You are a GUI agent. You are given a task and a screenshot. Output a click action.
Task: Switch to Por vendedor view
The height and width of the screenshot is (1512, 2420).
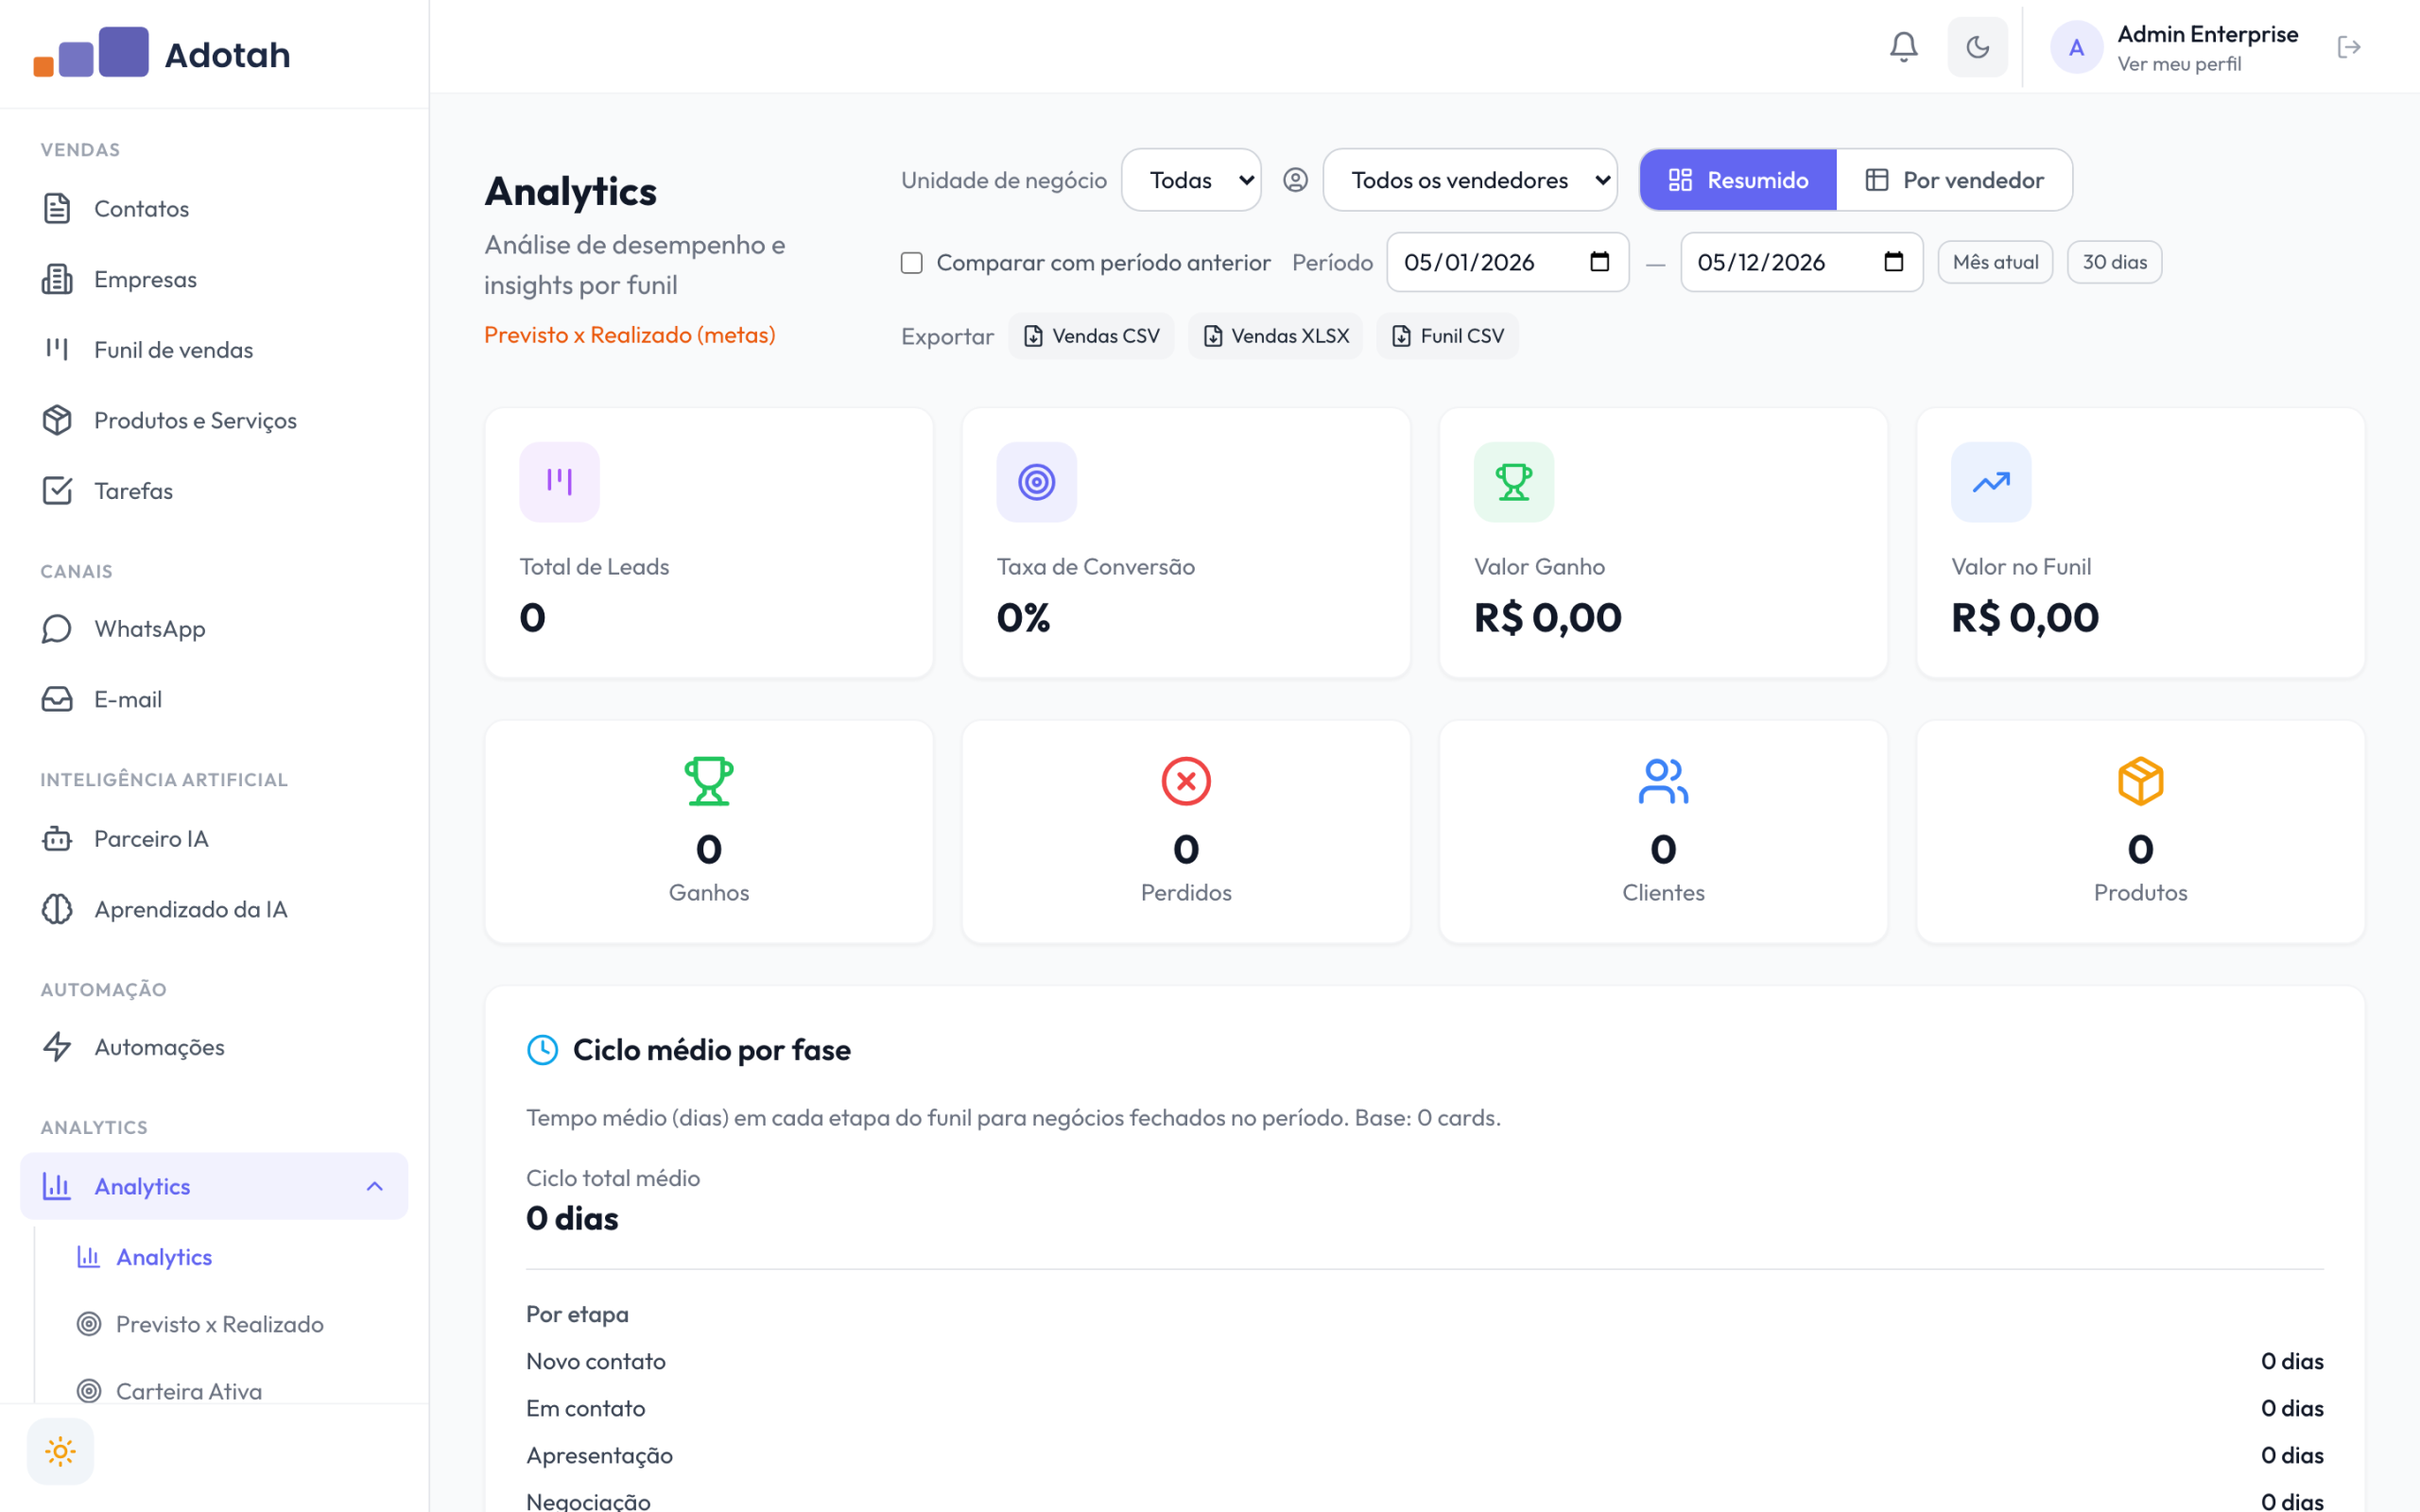[1954, 180]
